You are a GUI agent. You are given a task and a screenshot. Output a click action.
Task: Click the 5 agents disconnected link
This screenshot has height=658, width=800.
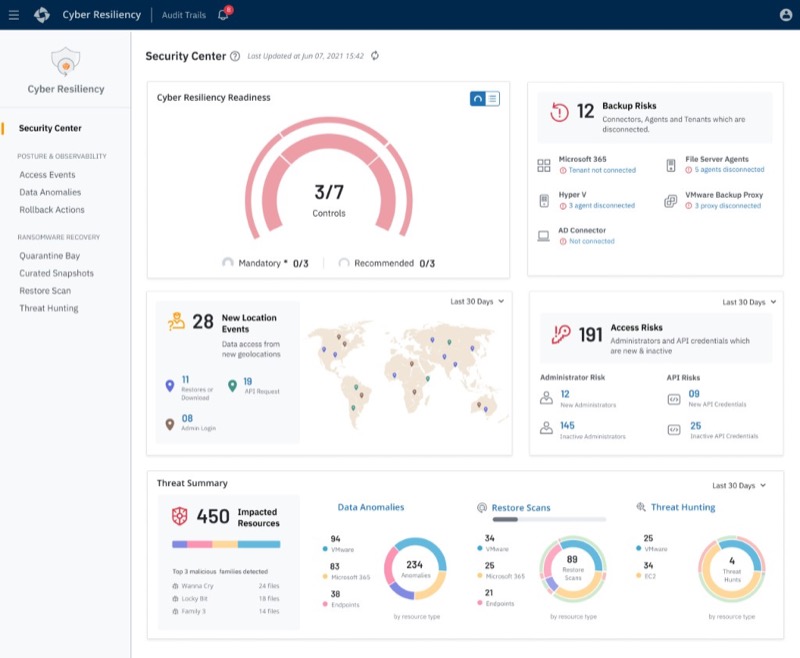pyautogui.click(x=729, y=169)
